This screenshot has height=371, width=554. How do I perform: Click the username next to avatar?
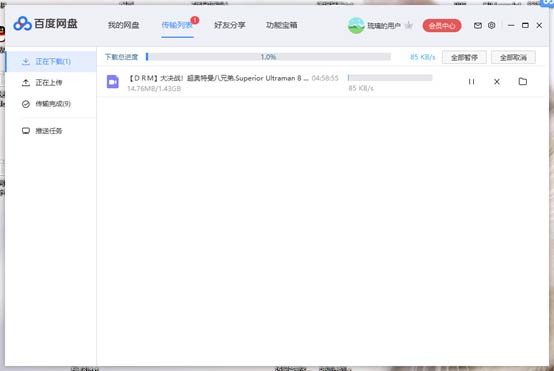[384, 25]
